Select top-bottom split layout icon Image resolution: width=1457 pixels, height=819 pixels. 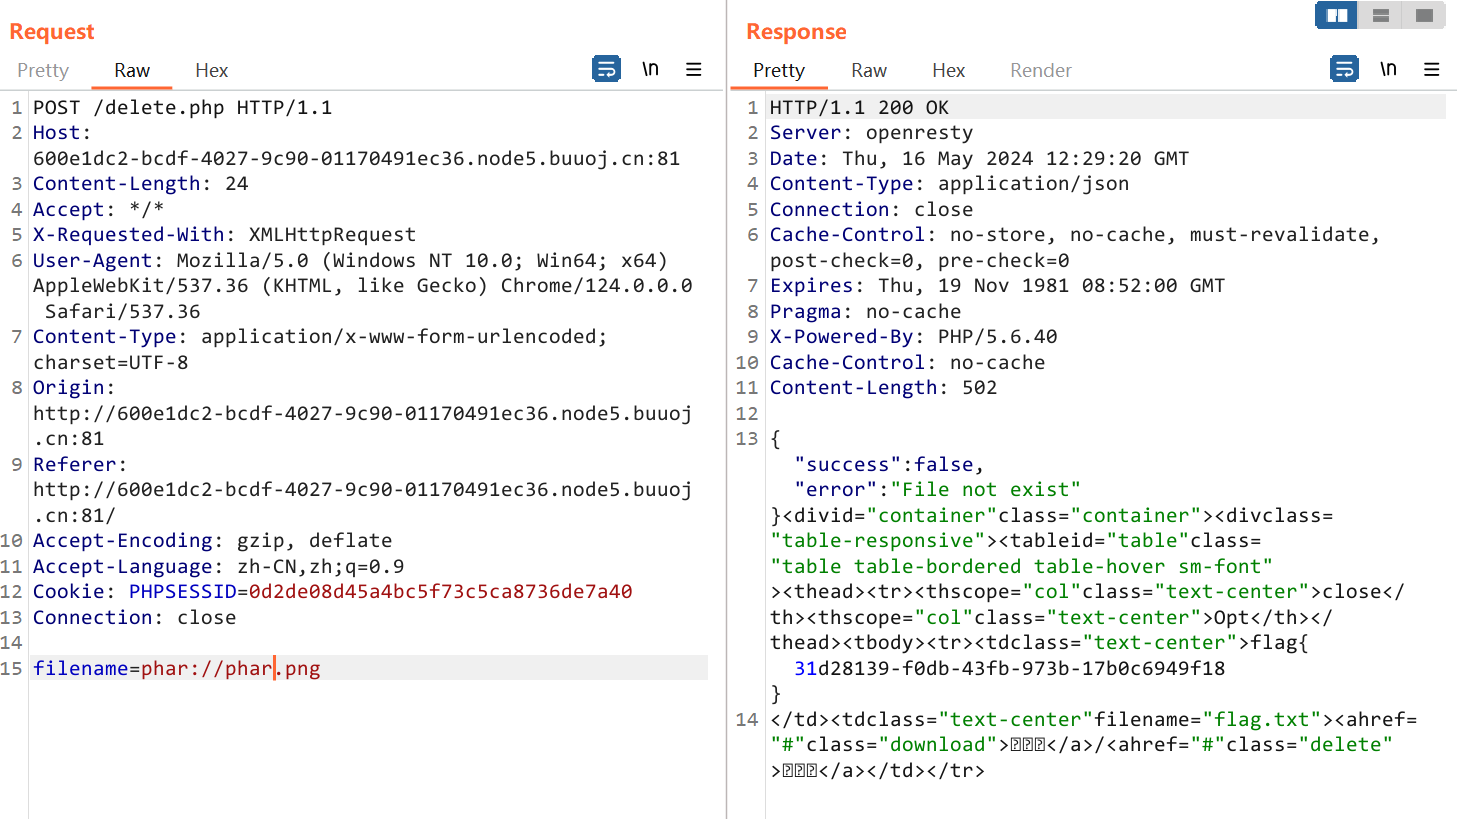point(1380,15)
